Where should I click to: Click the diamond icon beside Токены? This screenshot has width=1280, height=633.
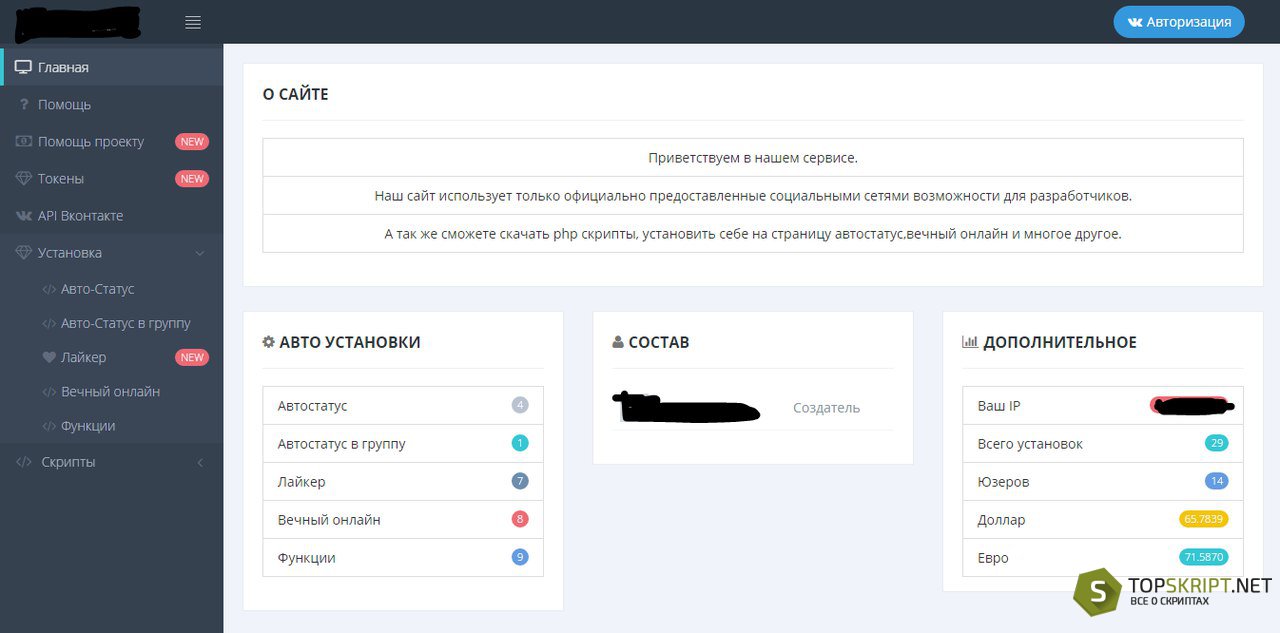23,178
